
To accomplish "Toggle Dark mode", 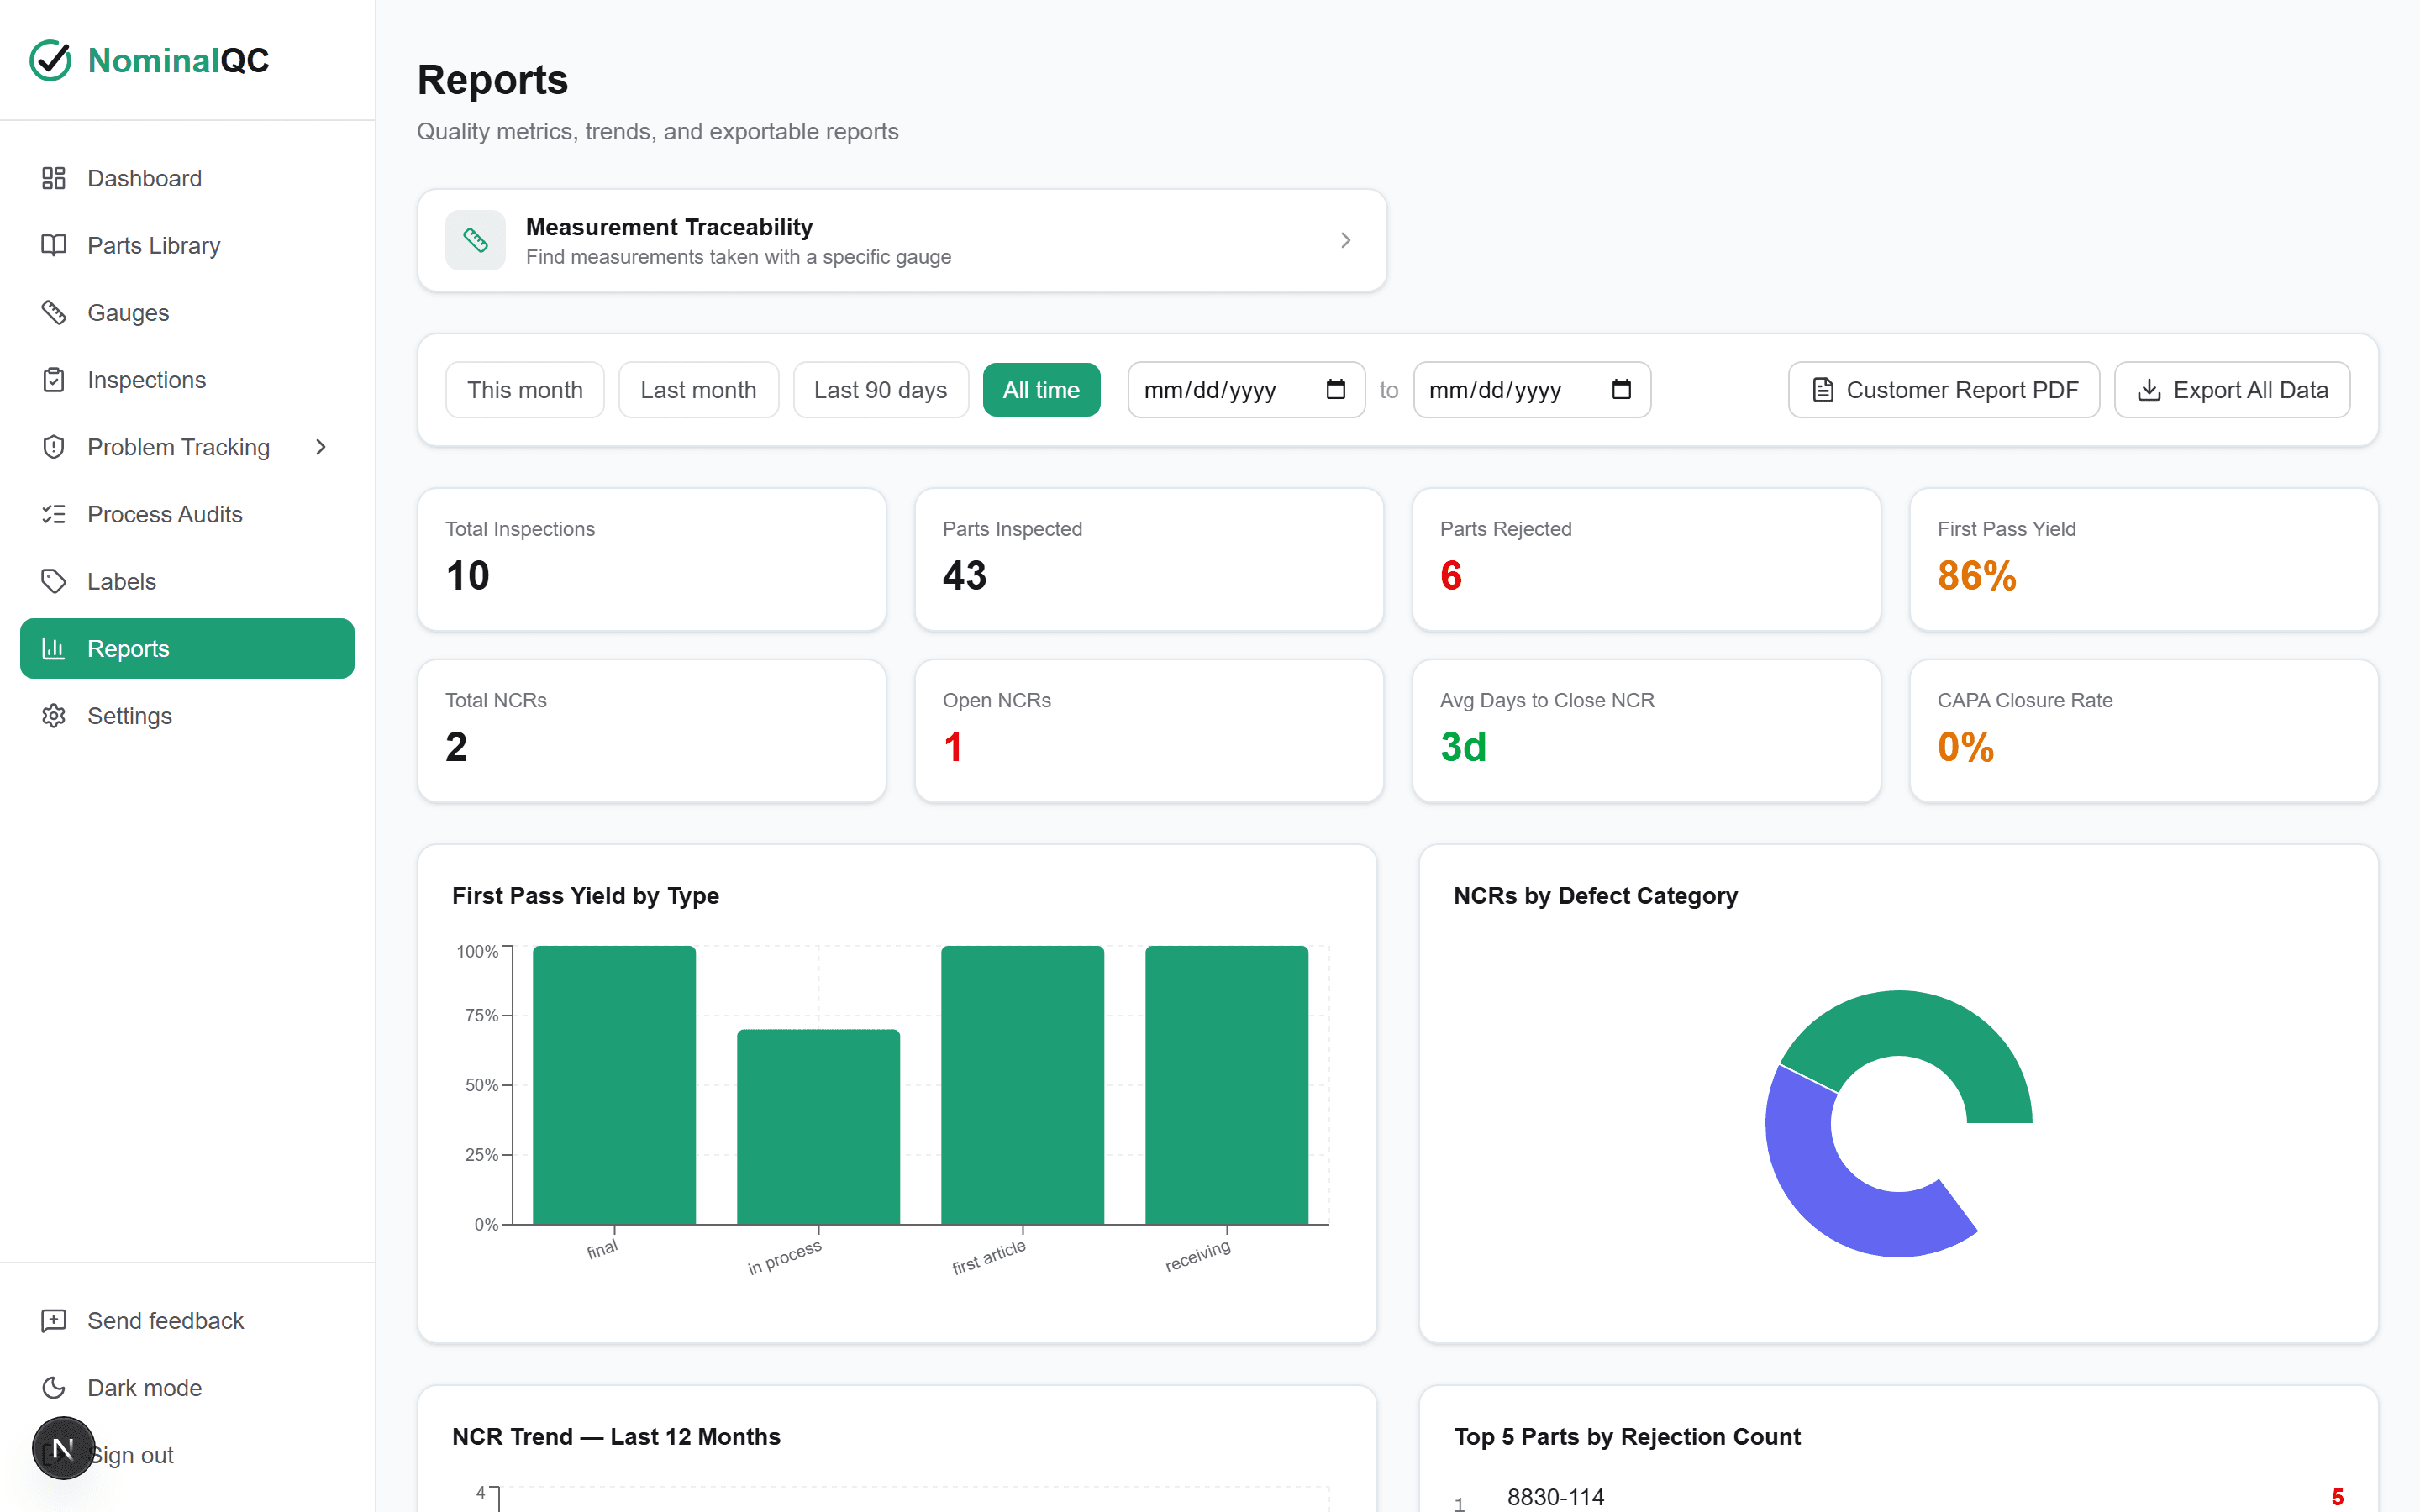I will [x=187, y=1388].
